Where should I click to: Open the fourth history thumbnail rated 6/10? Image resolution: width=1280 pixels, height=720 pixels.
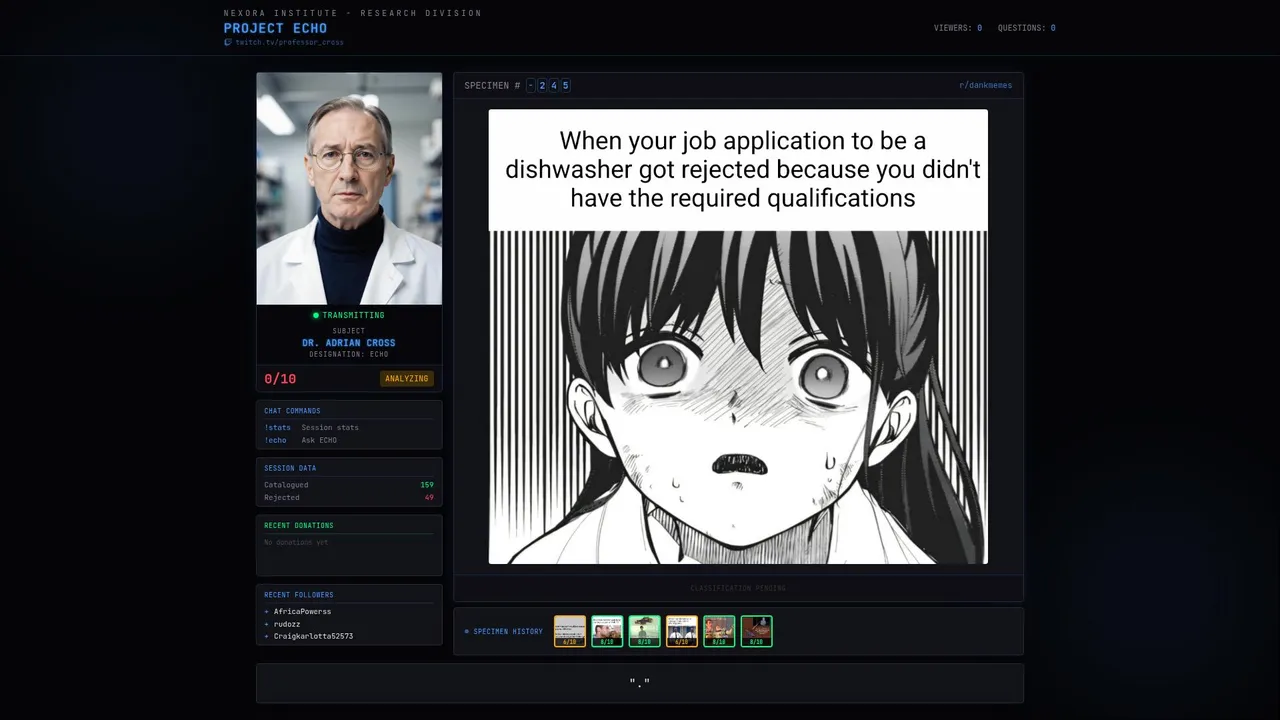682,631
